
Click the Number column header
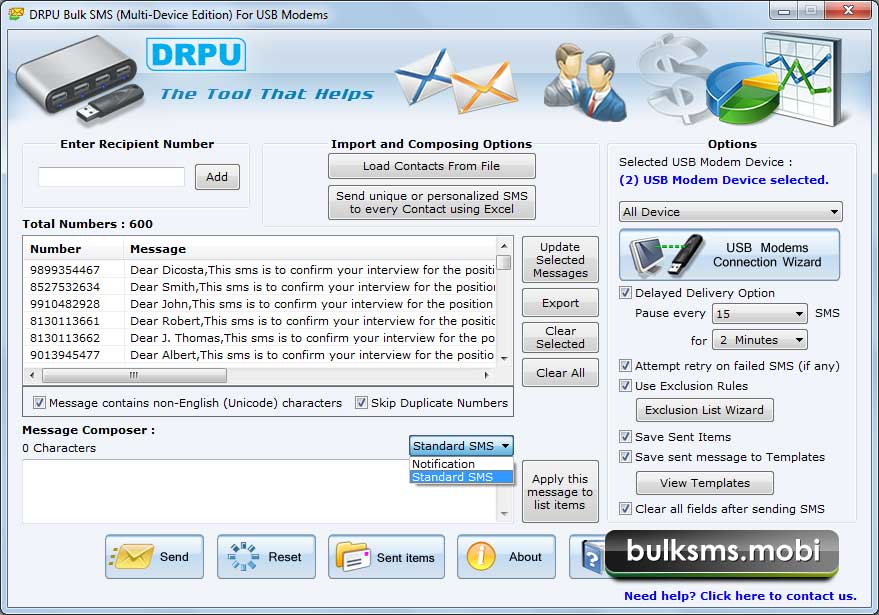73,249
